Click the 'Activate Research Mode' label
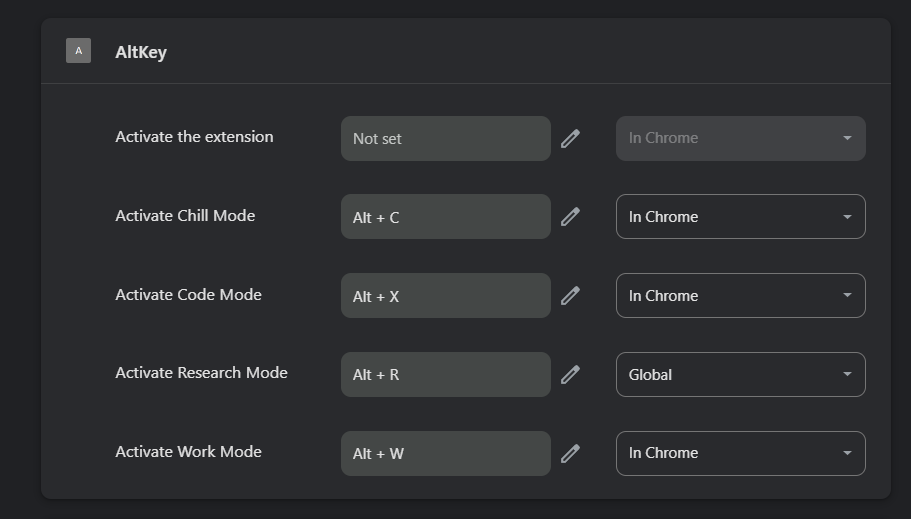 (x=201, y=373)
